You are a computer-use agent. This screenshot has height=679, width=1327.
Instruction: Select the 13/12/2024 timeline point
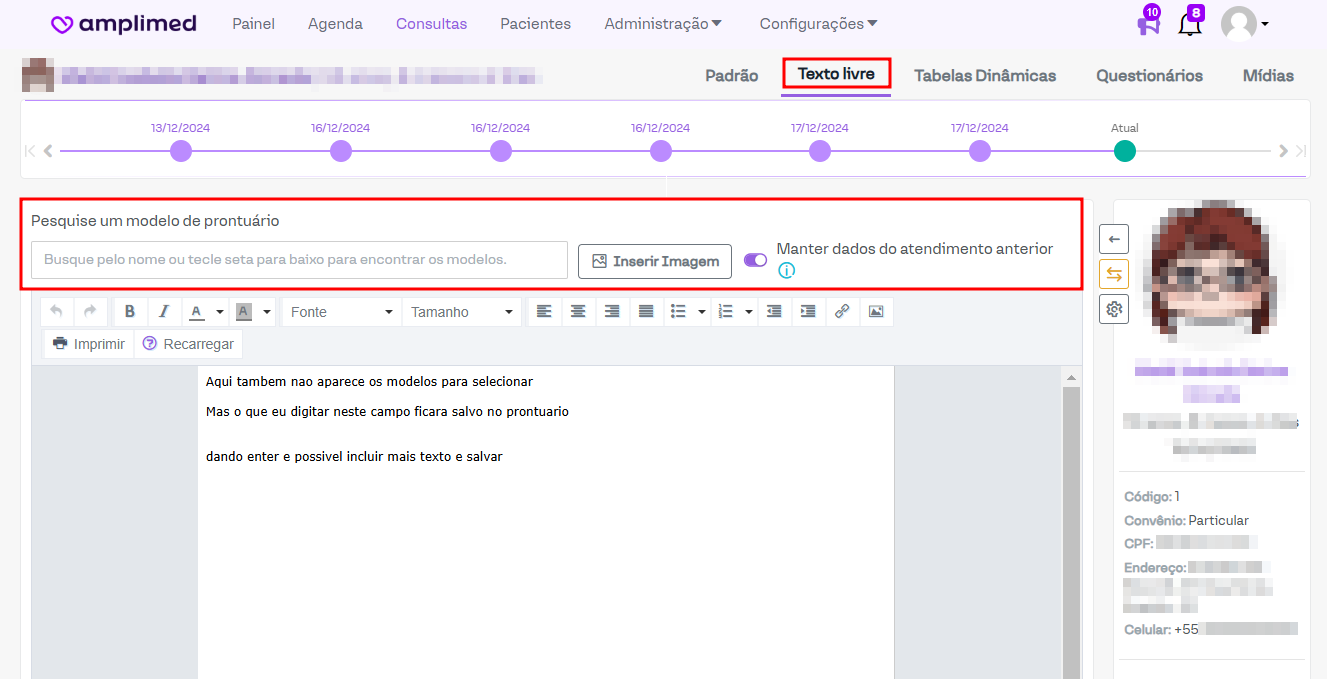click(x=181, y=151)
